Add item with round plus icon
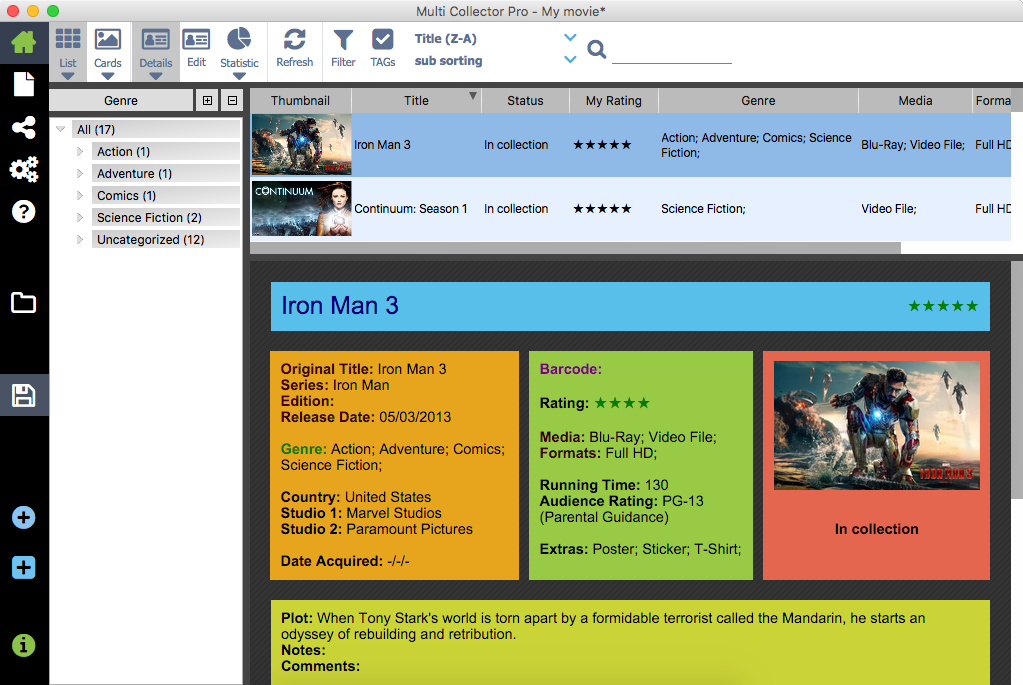The width and height of the screenshot is (1023, 685). (23, 518)
